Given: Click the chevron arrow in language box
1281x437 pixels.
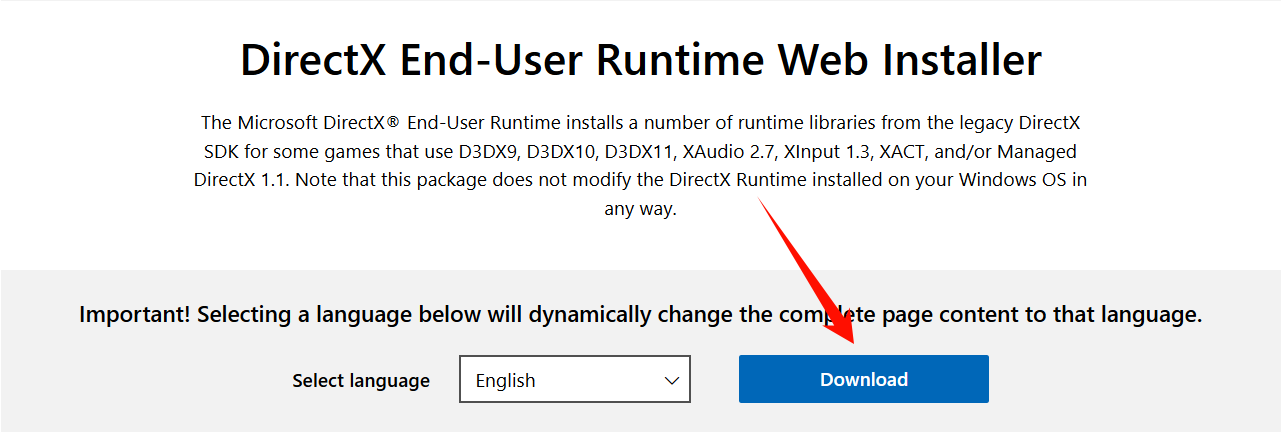Looking at the screenshot, I should pos(671,381).
